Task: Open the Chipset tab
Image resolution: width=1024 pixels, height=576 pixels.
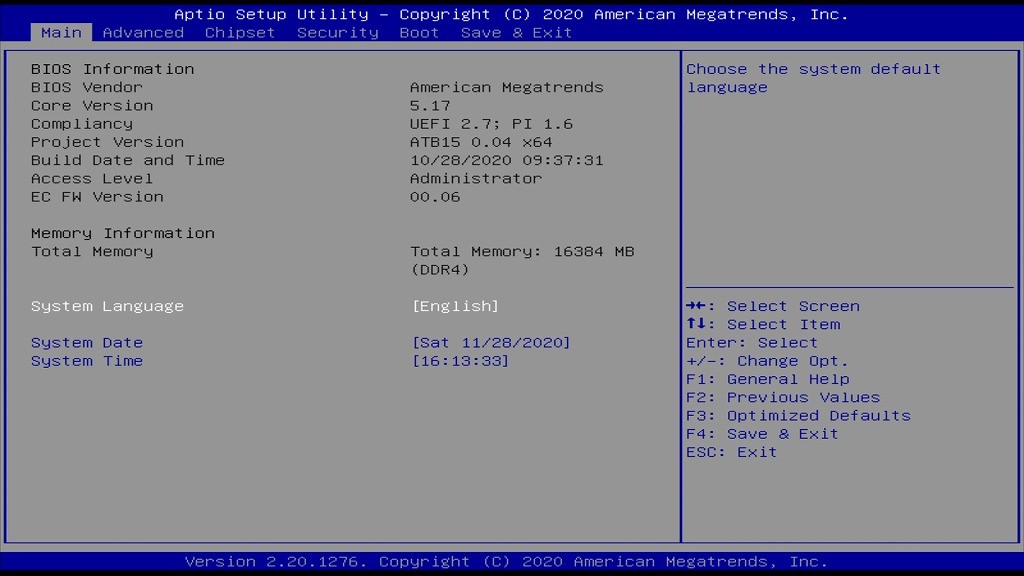Action: coord(240,33)
